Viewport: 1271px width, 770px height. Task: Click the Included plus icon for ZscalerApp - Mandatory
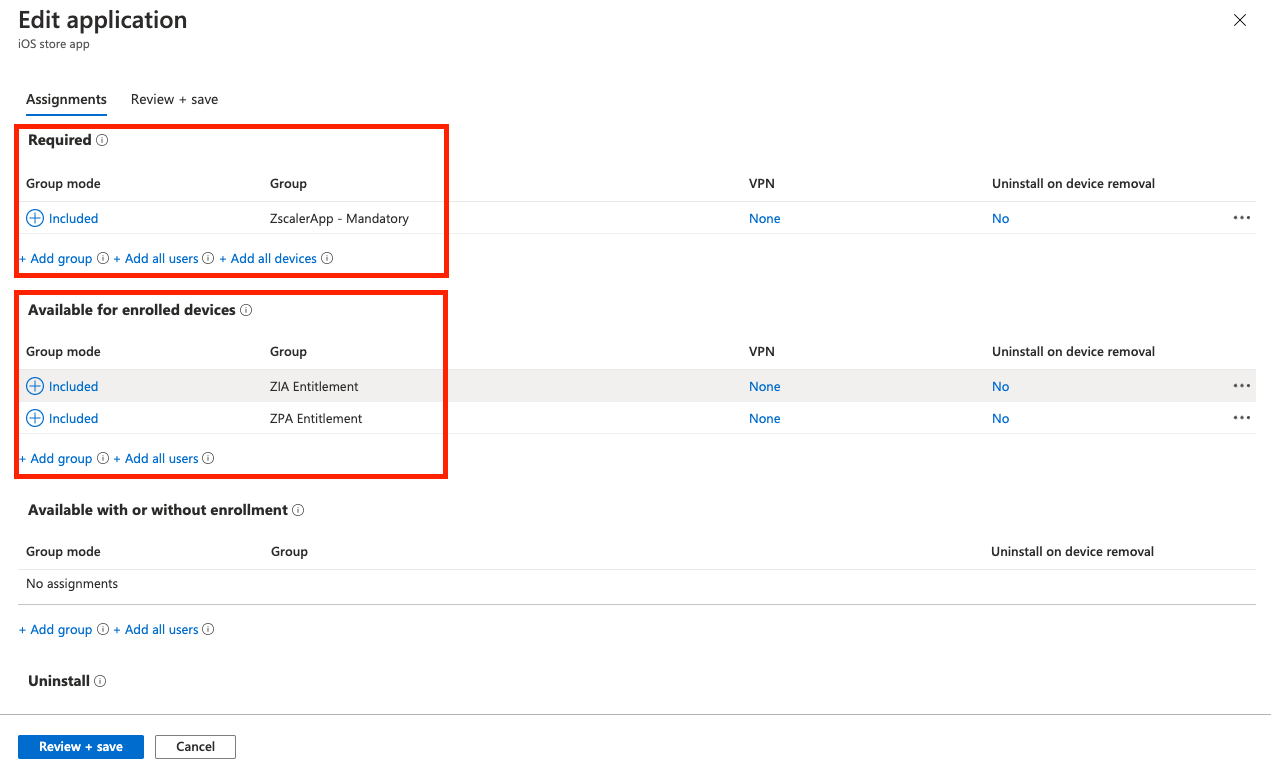(35, 218)
